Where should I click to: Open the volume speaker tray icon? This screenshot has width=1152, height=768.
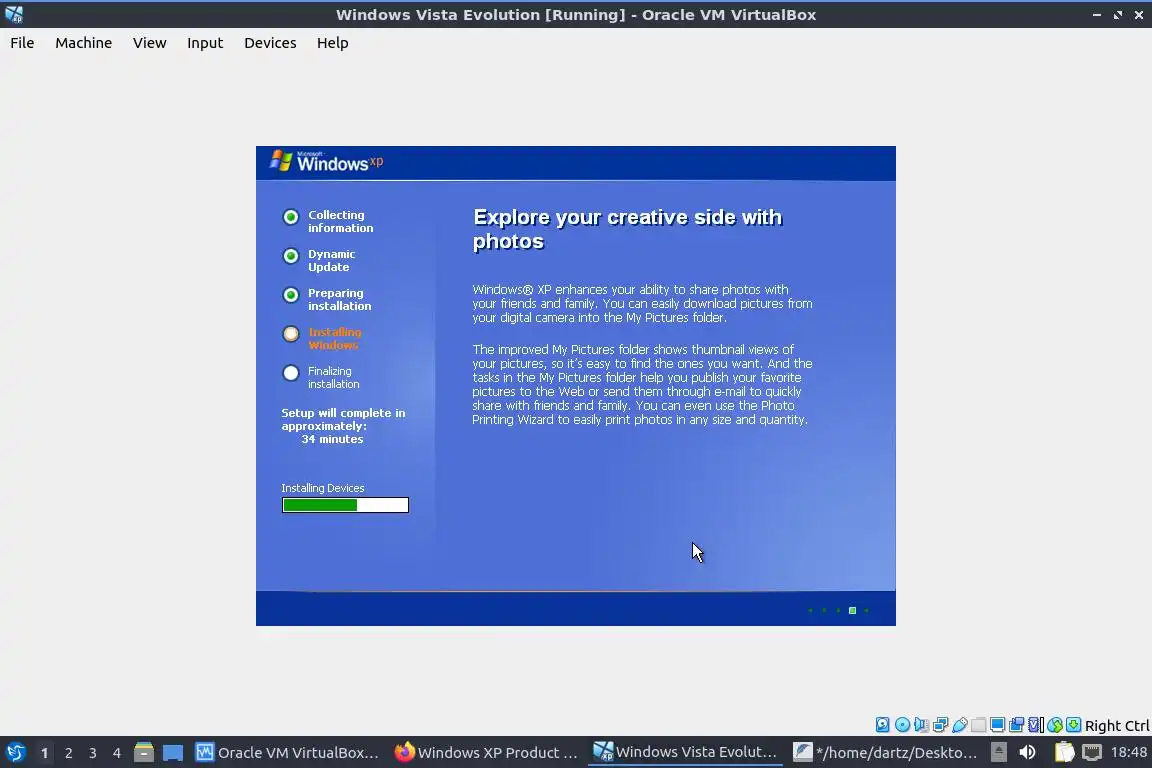(x=1027, y=753)
